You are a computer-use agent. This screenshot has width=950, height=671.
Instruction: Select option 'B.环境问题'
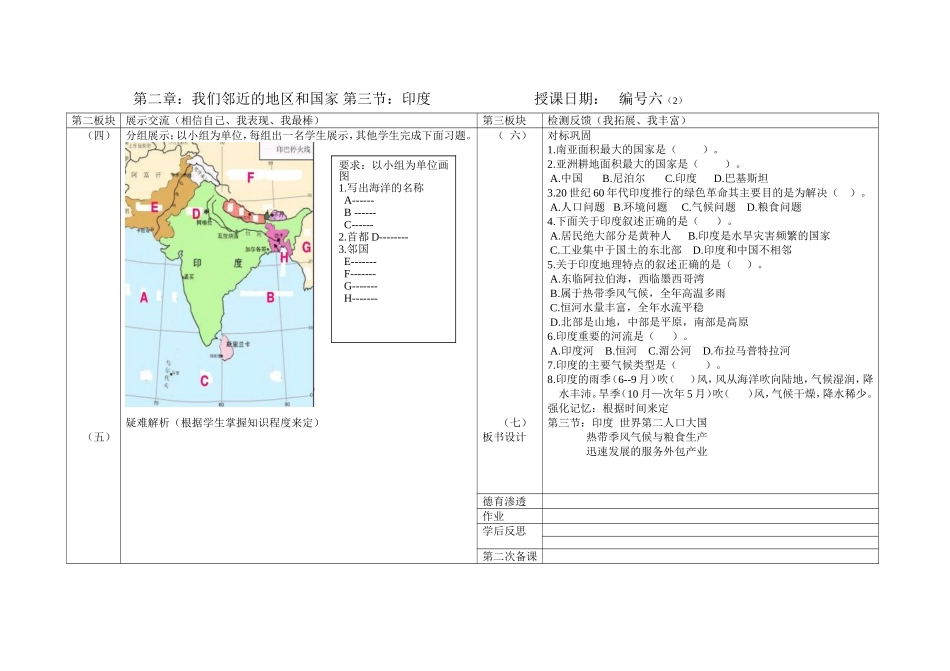[640, 207]
